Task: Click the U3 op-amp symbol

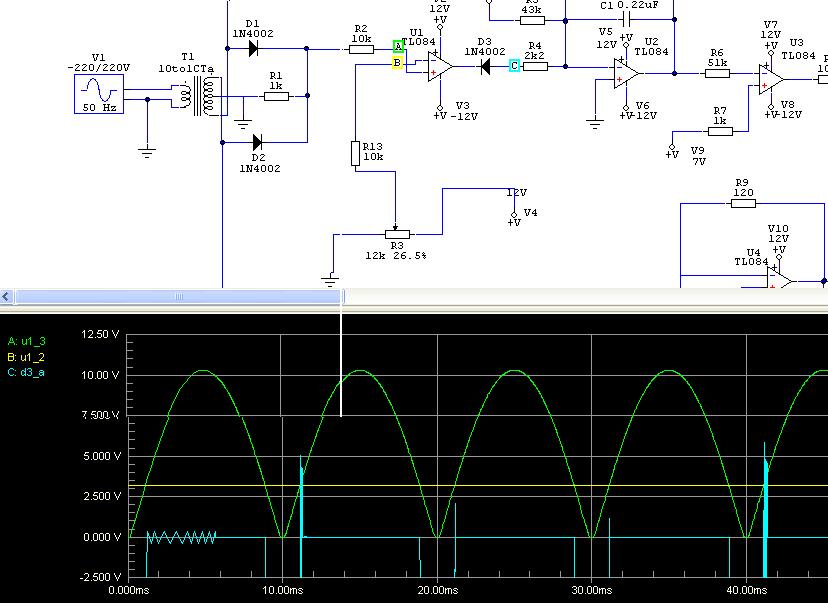Action: pyautogui.click(x=768, y=73)
